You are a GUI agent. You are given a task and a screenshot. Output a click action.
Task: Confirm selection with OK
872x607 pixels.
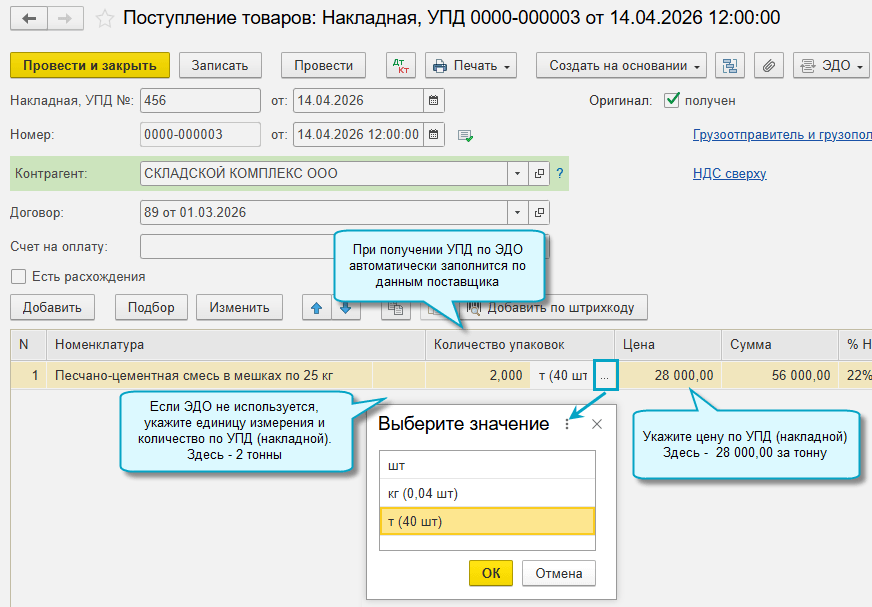pyautogui.click(x=490, y=573)
